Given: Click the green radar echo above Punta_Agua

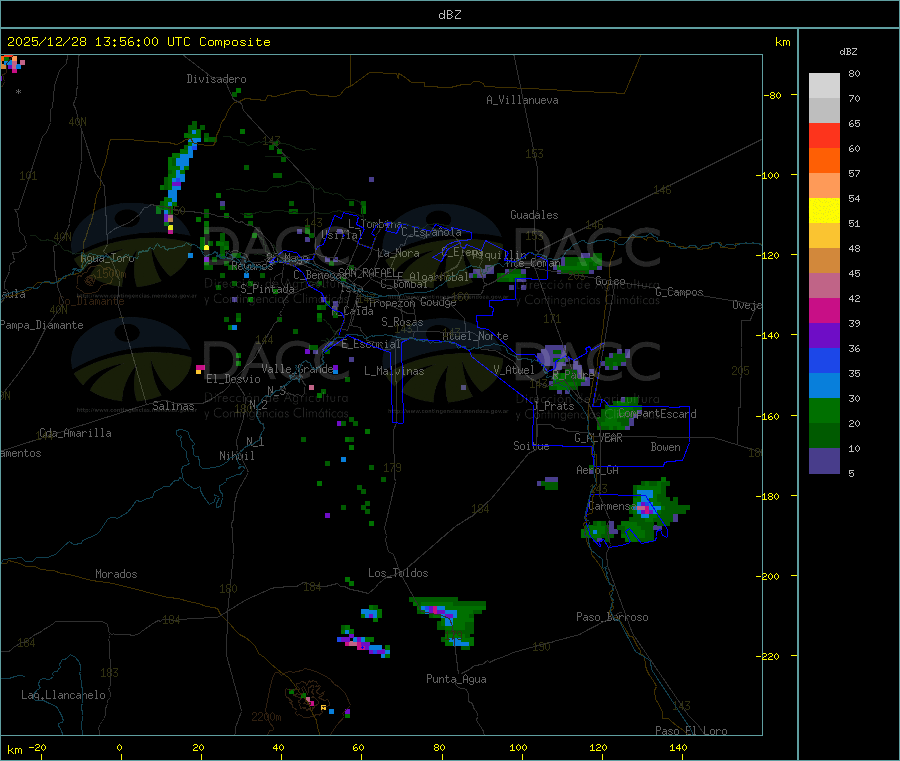Looking at the screenshot, I should click(450, 621).
